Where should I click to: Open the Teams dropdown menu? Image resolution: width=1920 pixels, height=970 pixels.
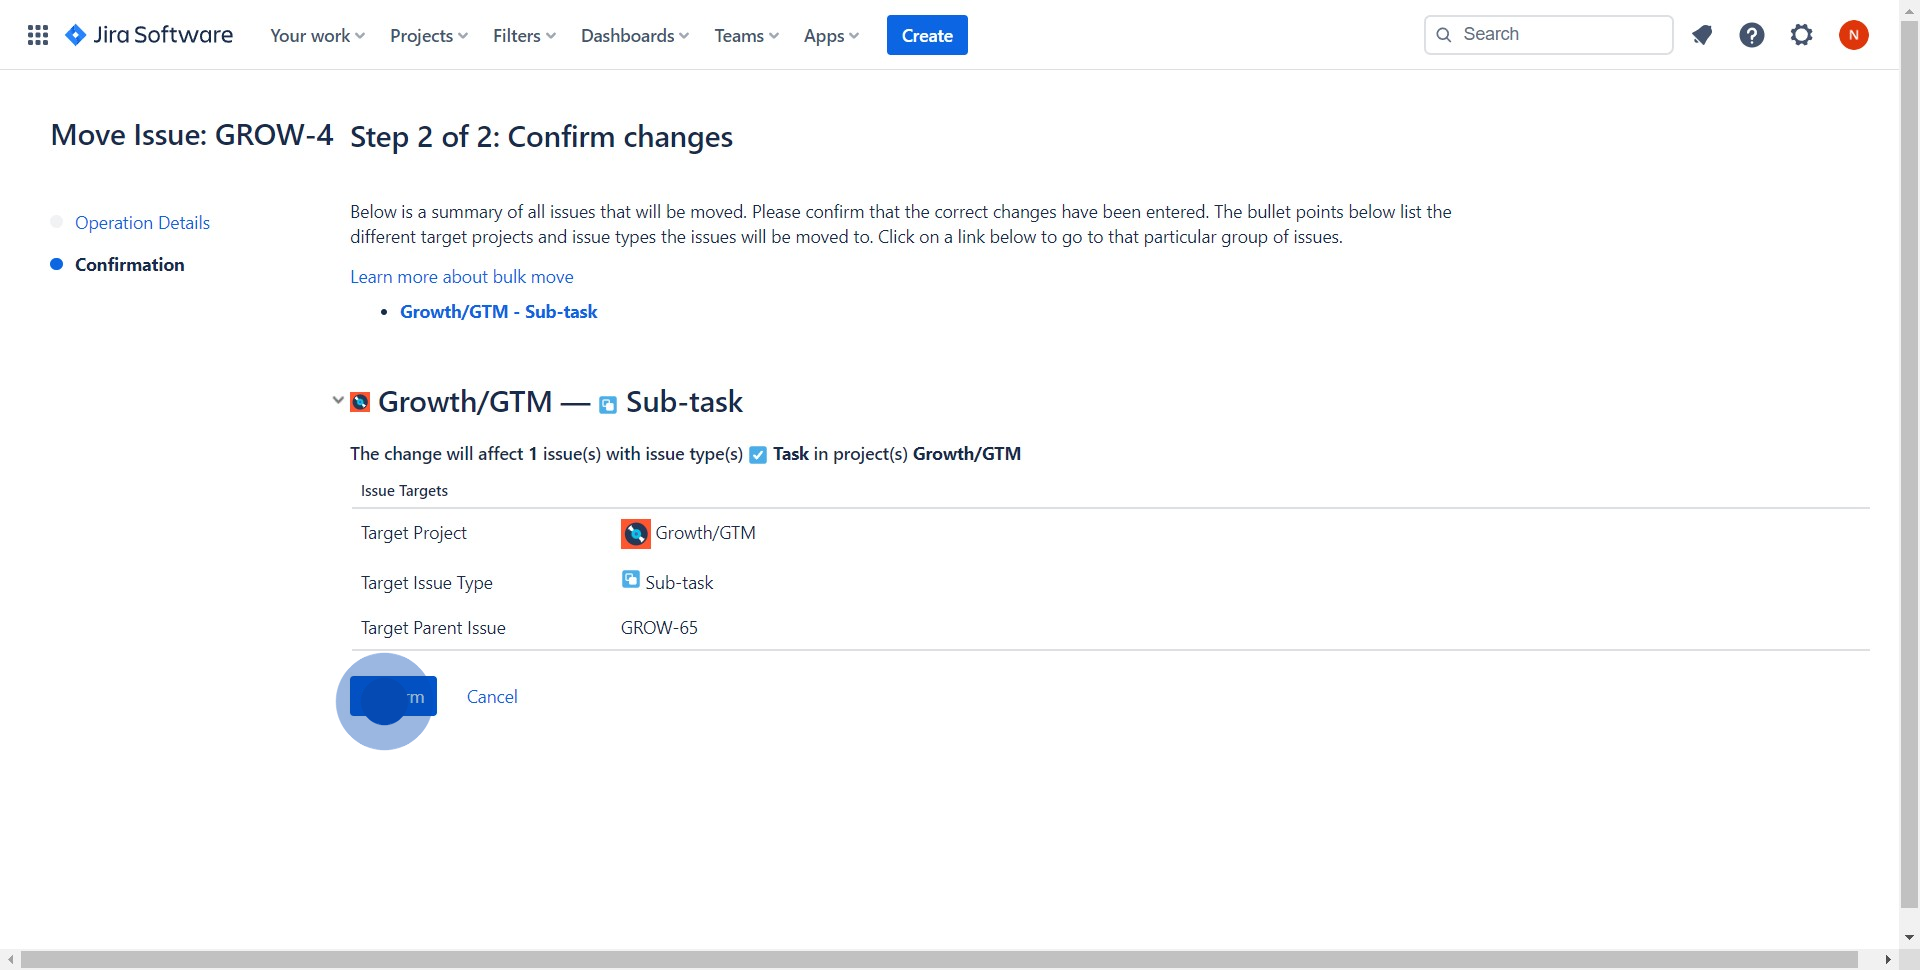click(x=747, y=36)
